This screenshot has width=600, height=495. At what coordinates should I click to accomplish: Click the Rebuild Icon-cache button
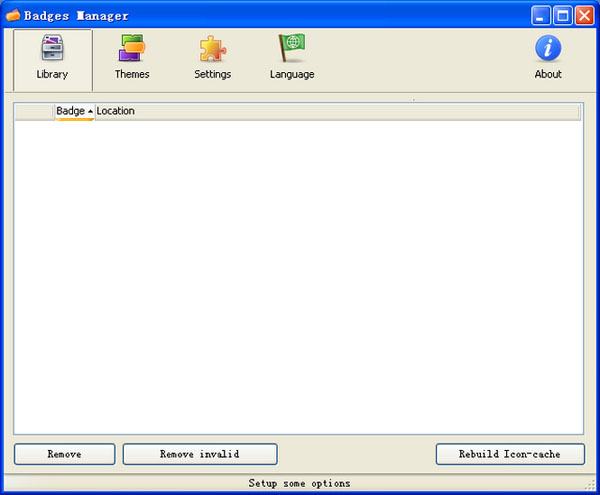pos(510,454)
